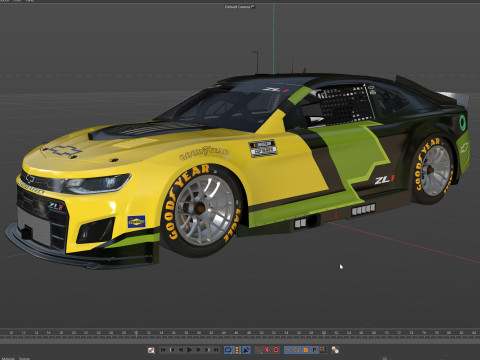Toggle Parameter keyframe recording icon
480x360 pixels.
point(314,350)
